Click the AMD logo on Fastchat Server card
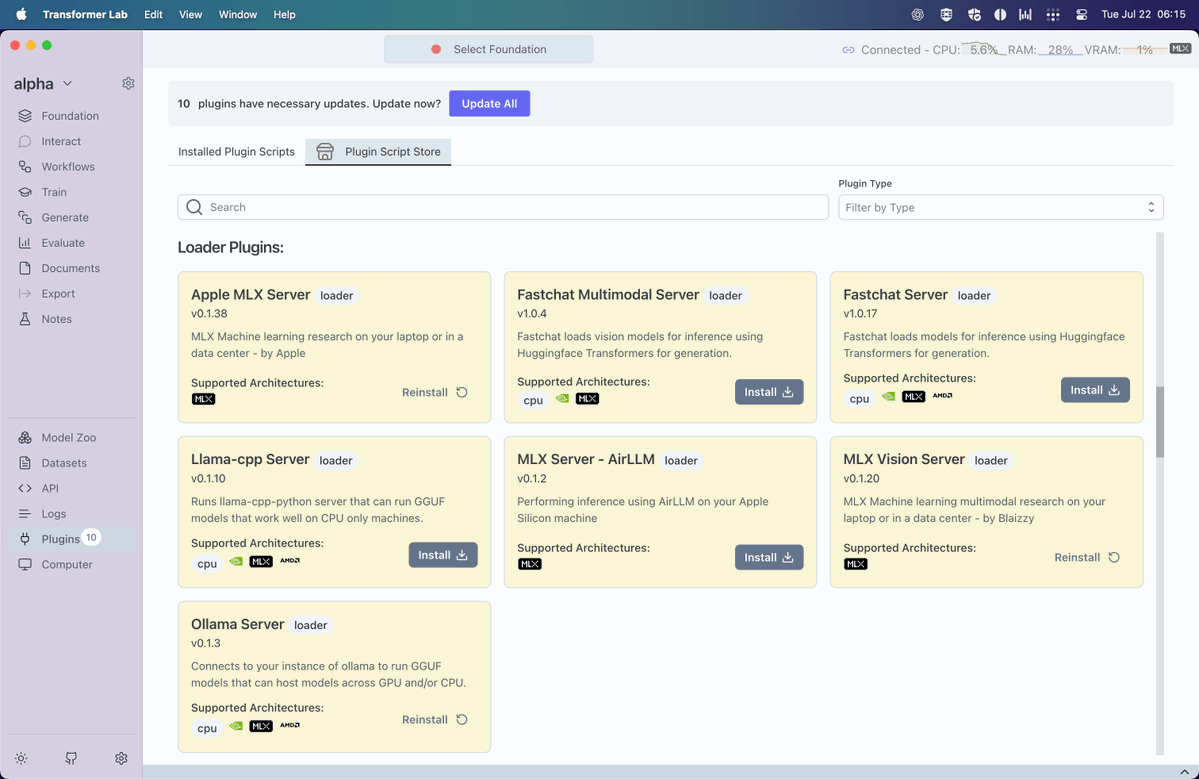The height and width of the screenshot is (779, 1199). (x=942, y=396)
